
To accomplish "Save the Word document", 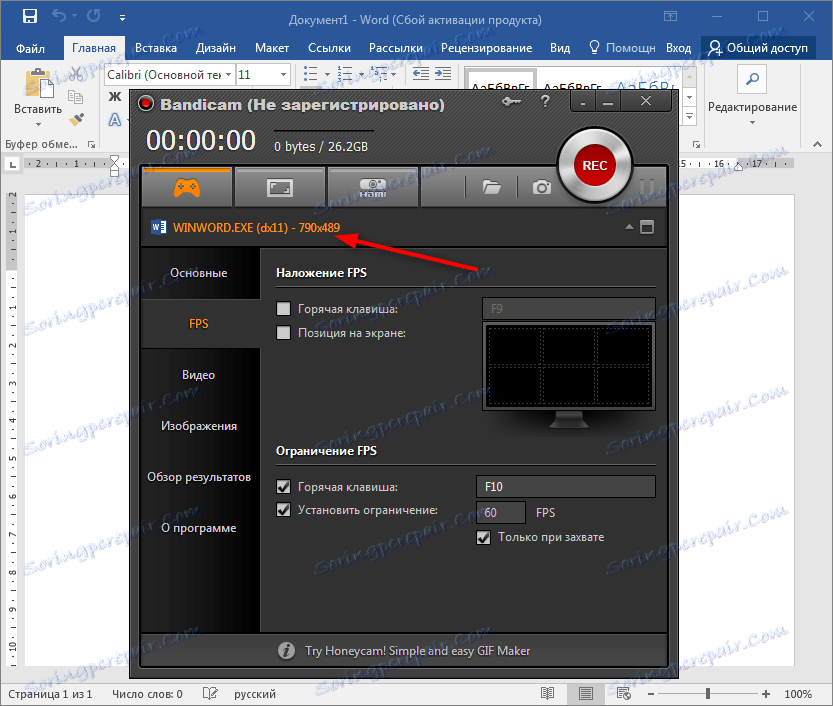I will point(30,16).
